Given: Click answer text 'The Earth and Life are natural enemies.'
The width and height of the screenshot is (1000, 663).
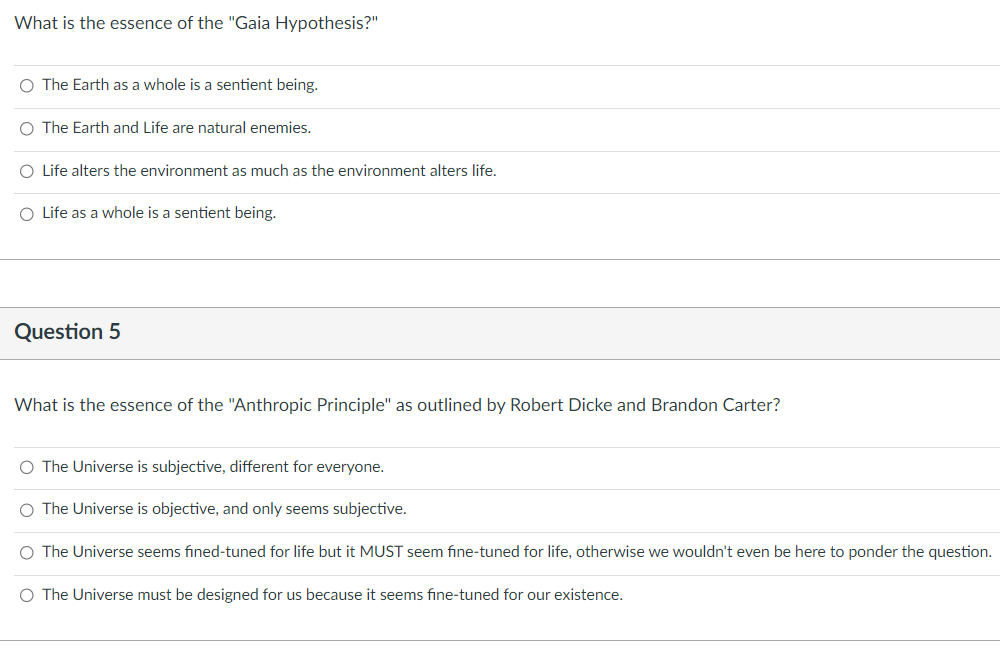Looking at the screenshot, I should [x=177, y=128].
